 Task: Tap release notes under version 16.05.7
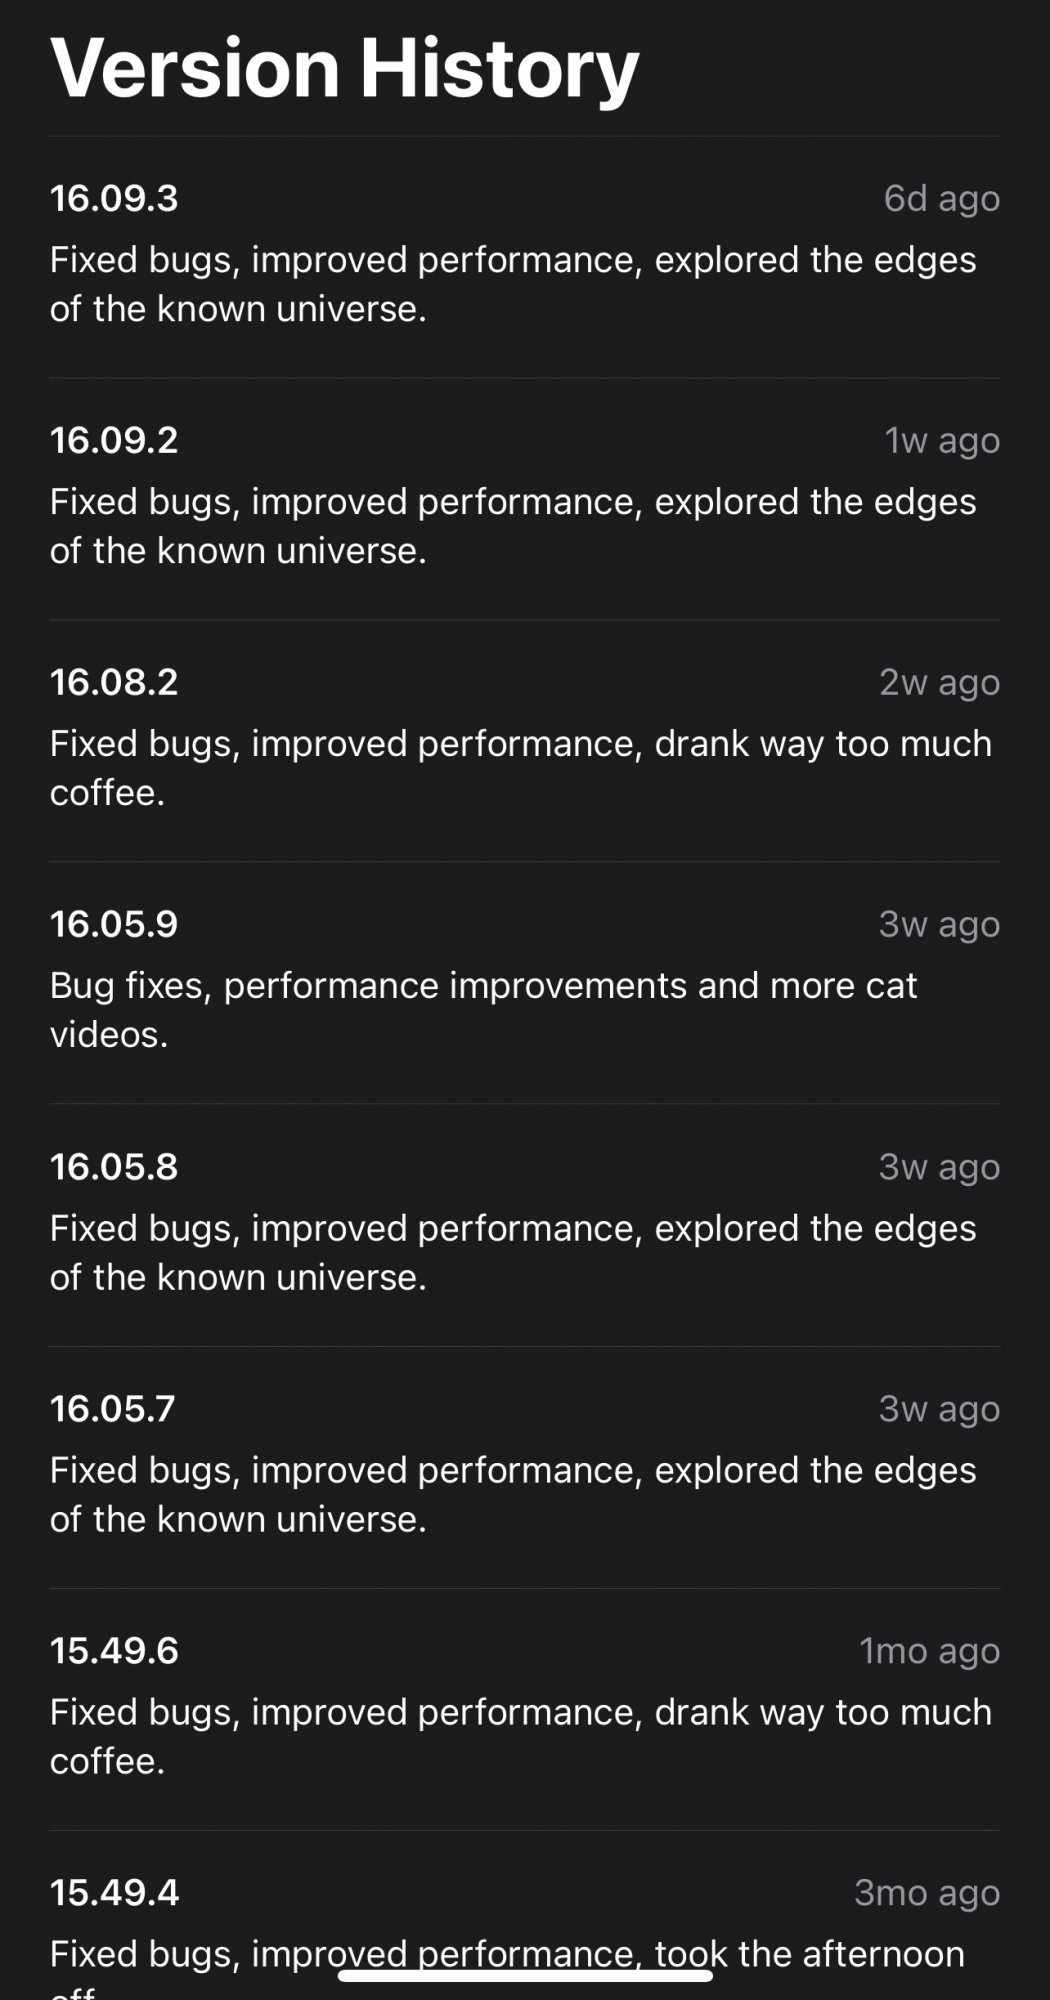512,1495
